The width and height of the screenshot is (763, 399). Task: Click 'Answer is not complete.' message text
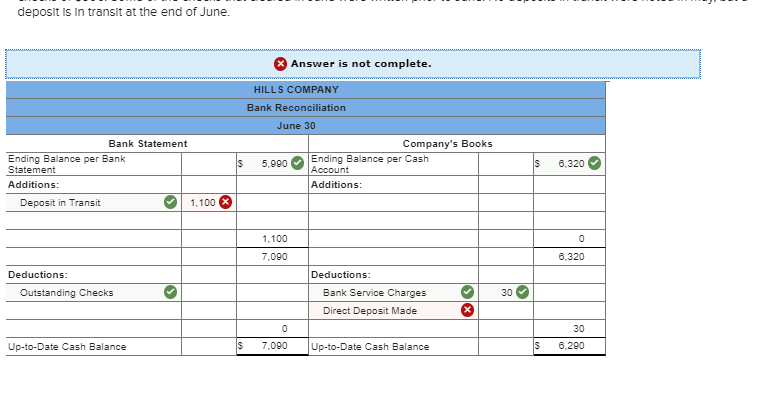pyautogui.click(x=361, y=64)
